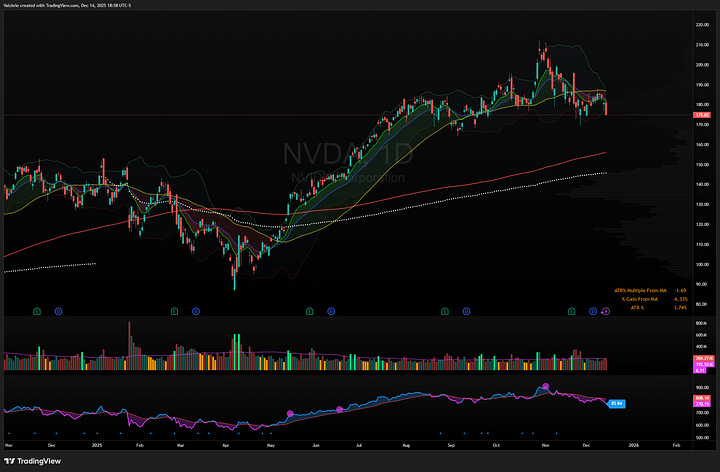Click the 160.00 price axis label
This screenshot has height=472, width=720.
(702, 145)
